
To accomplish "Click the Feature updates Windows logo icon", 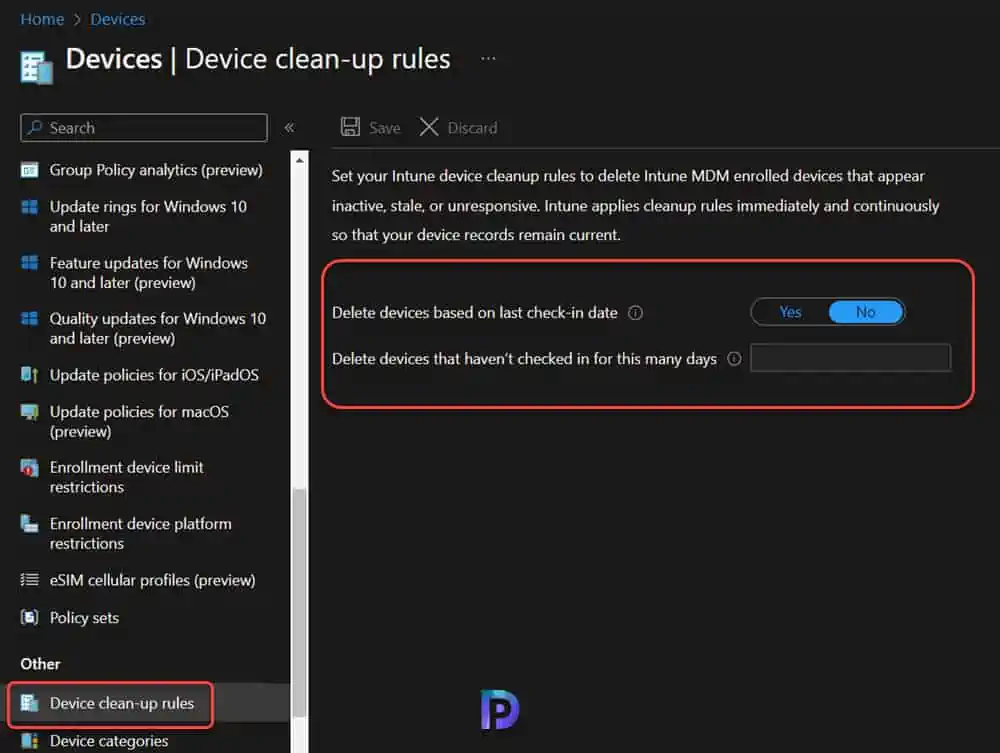I will [29, 263].
